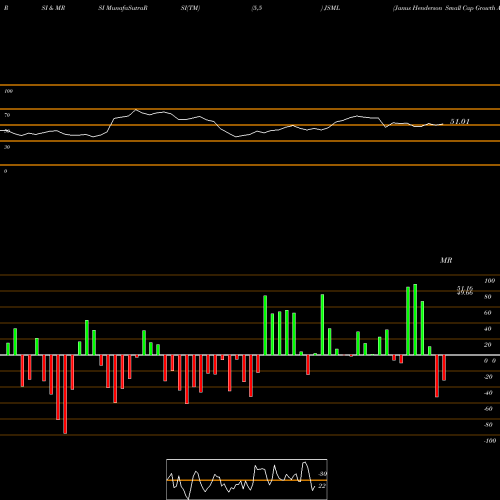Image resolution: width=500 pixels, height=500 pixels.
Task: Click the longest red bar in MR chart
Action: click(65, 394)
